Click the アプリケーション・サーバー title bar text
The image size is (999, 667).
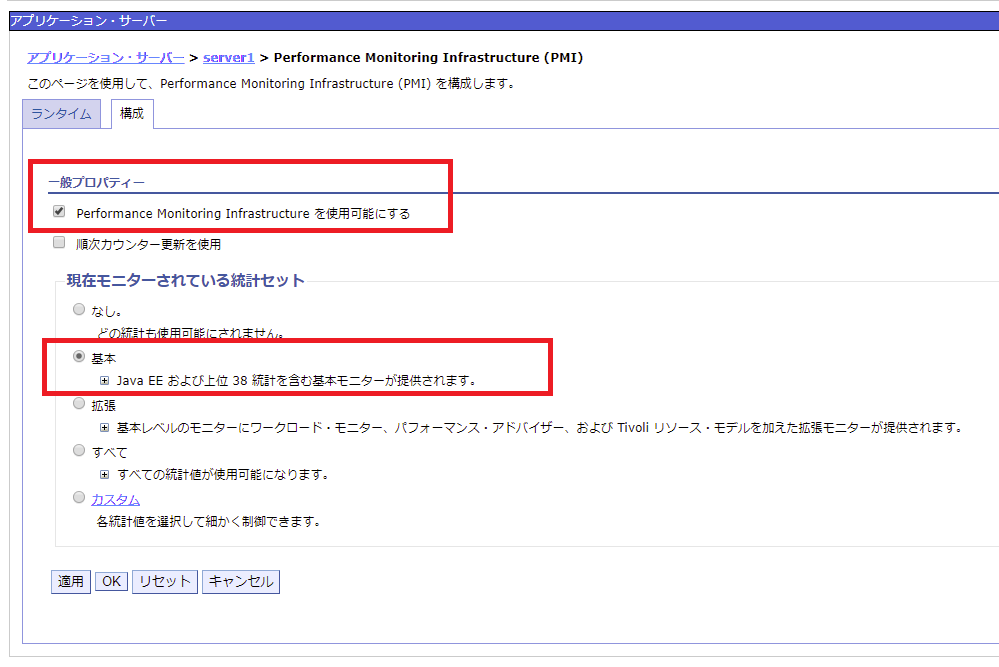pyautogui.click(x=89, y=21)
